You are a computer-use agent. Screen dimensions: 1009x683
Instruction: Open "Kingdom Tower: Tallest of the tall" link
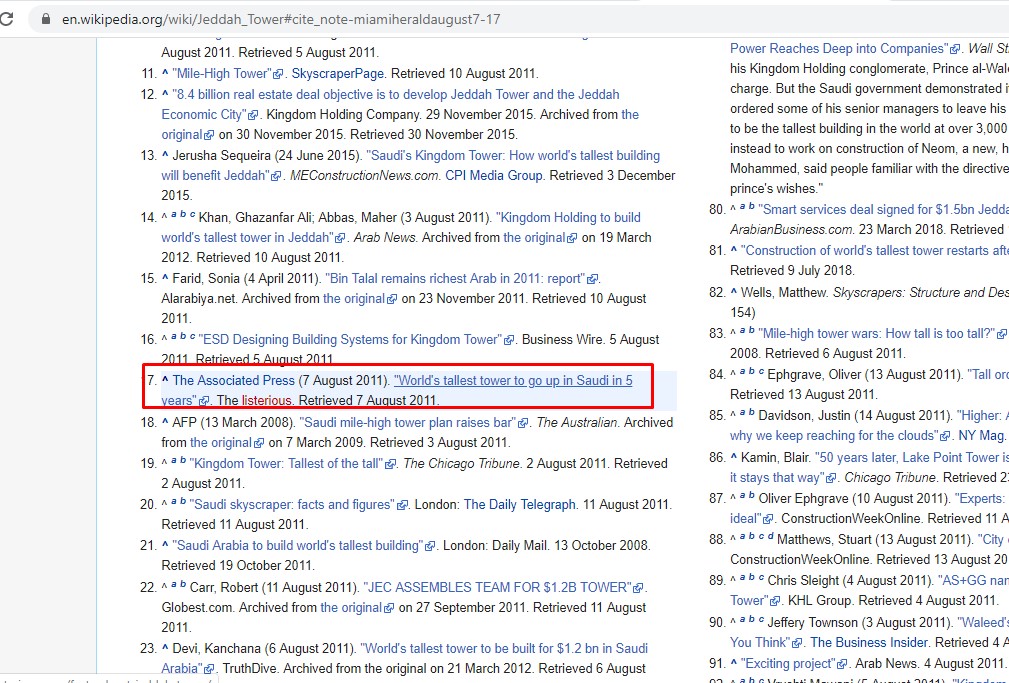286,463
